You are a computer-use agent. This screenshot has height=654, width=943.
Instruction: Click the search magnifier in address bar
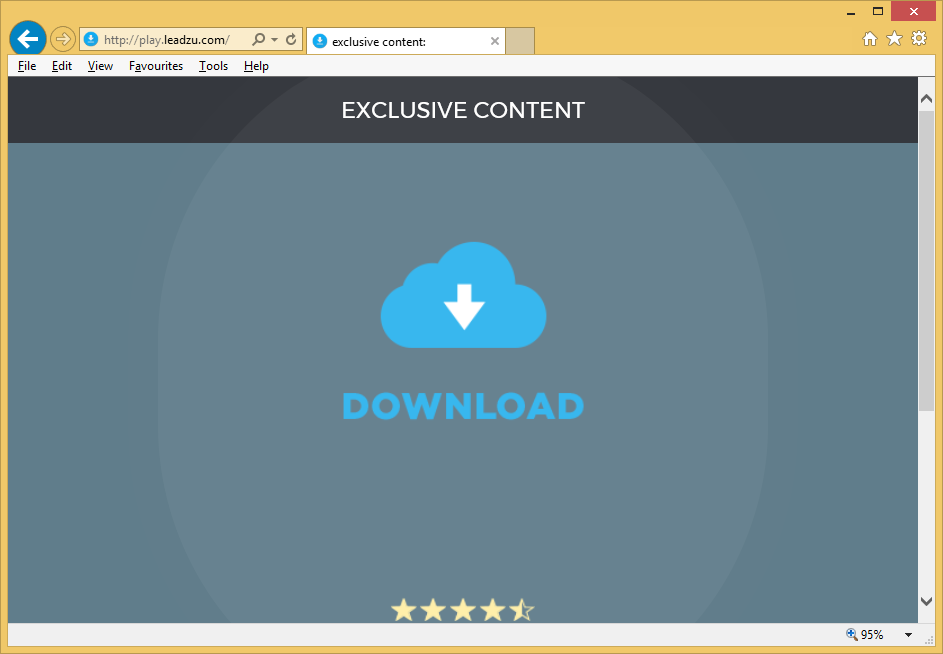click(x=258, y=40)
